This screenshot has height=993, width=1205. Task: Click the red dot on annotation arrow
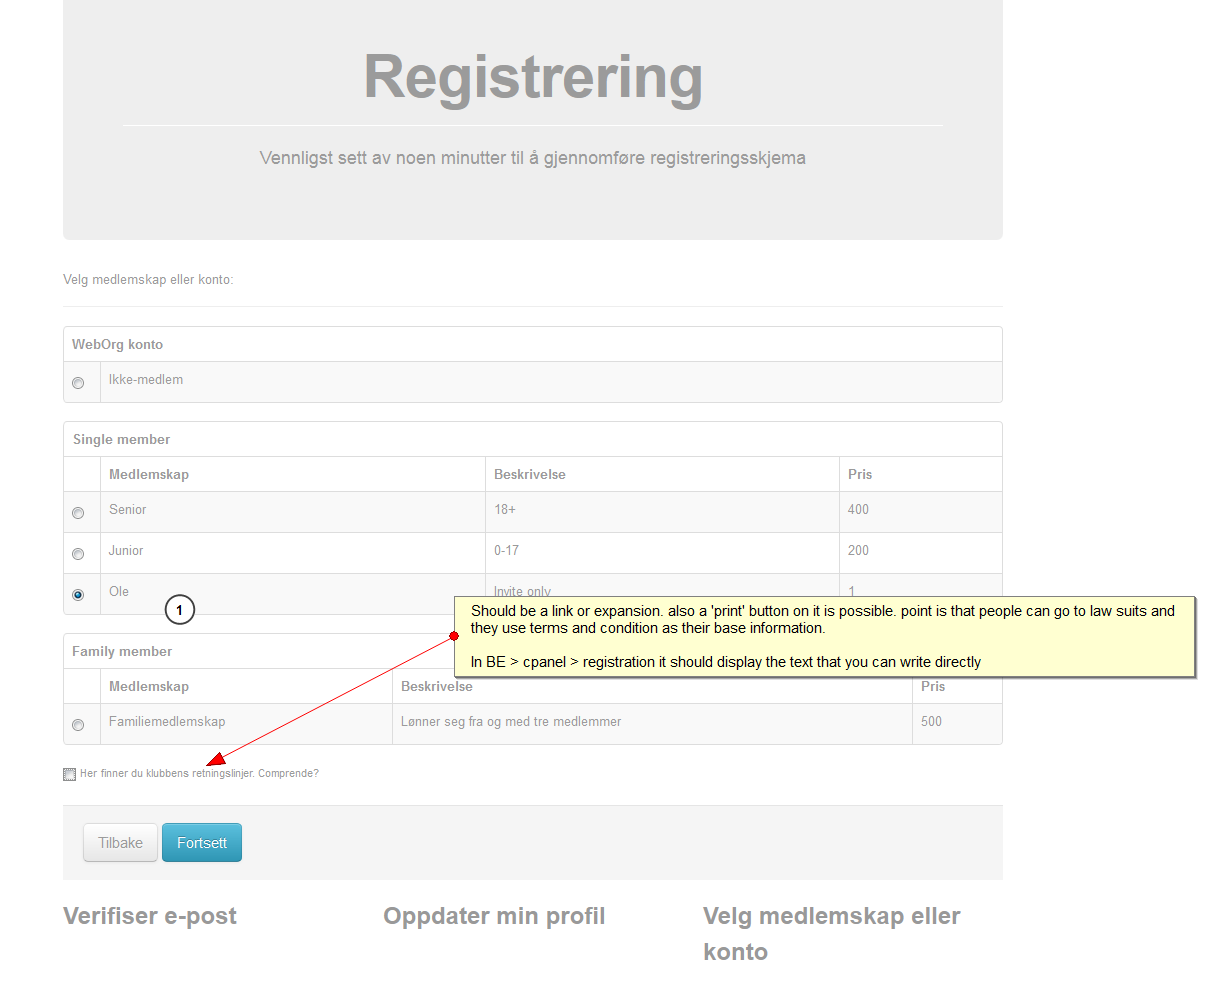[454, 636]
